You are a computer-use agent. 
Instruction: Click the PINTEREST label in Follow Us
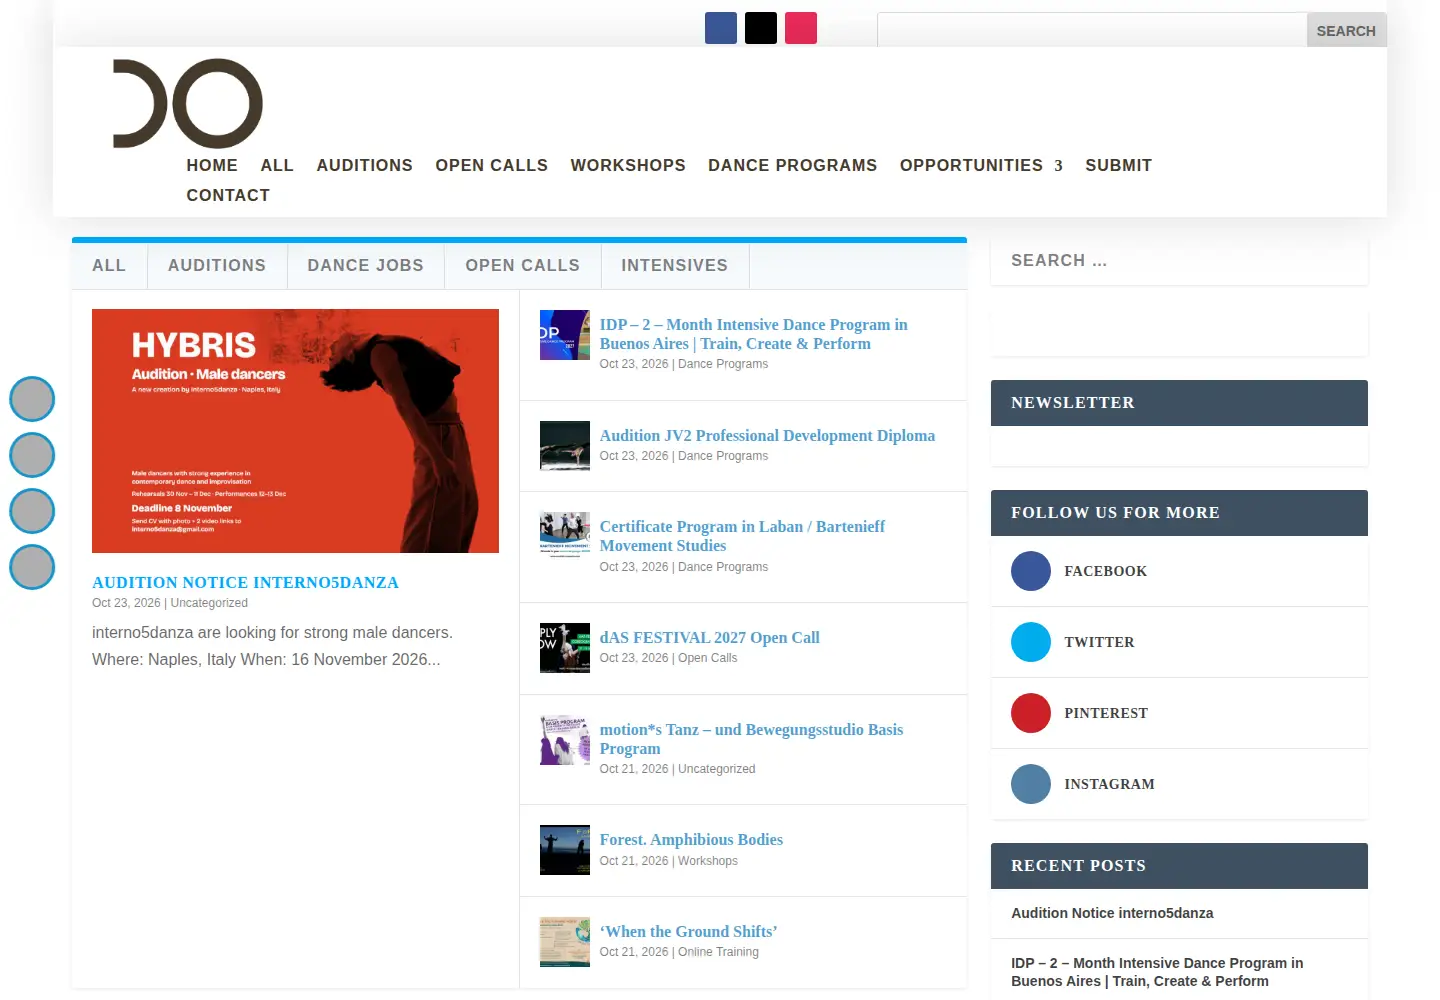pos(1106,713)
